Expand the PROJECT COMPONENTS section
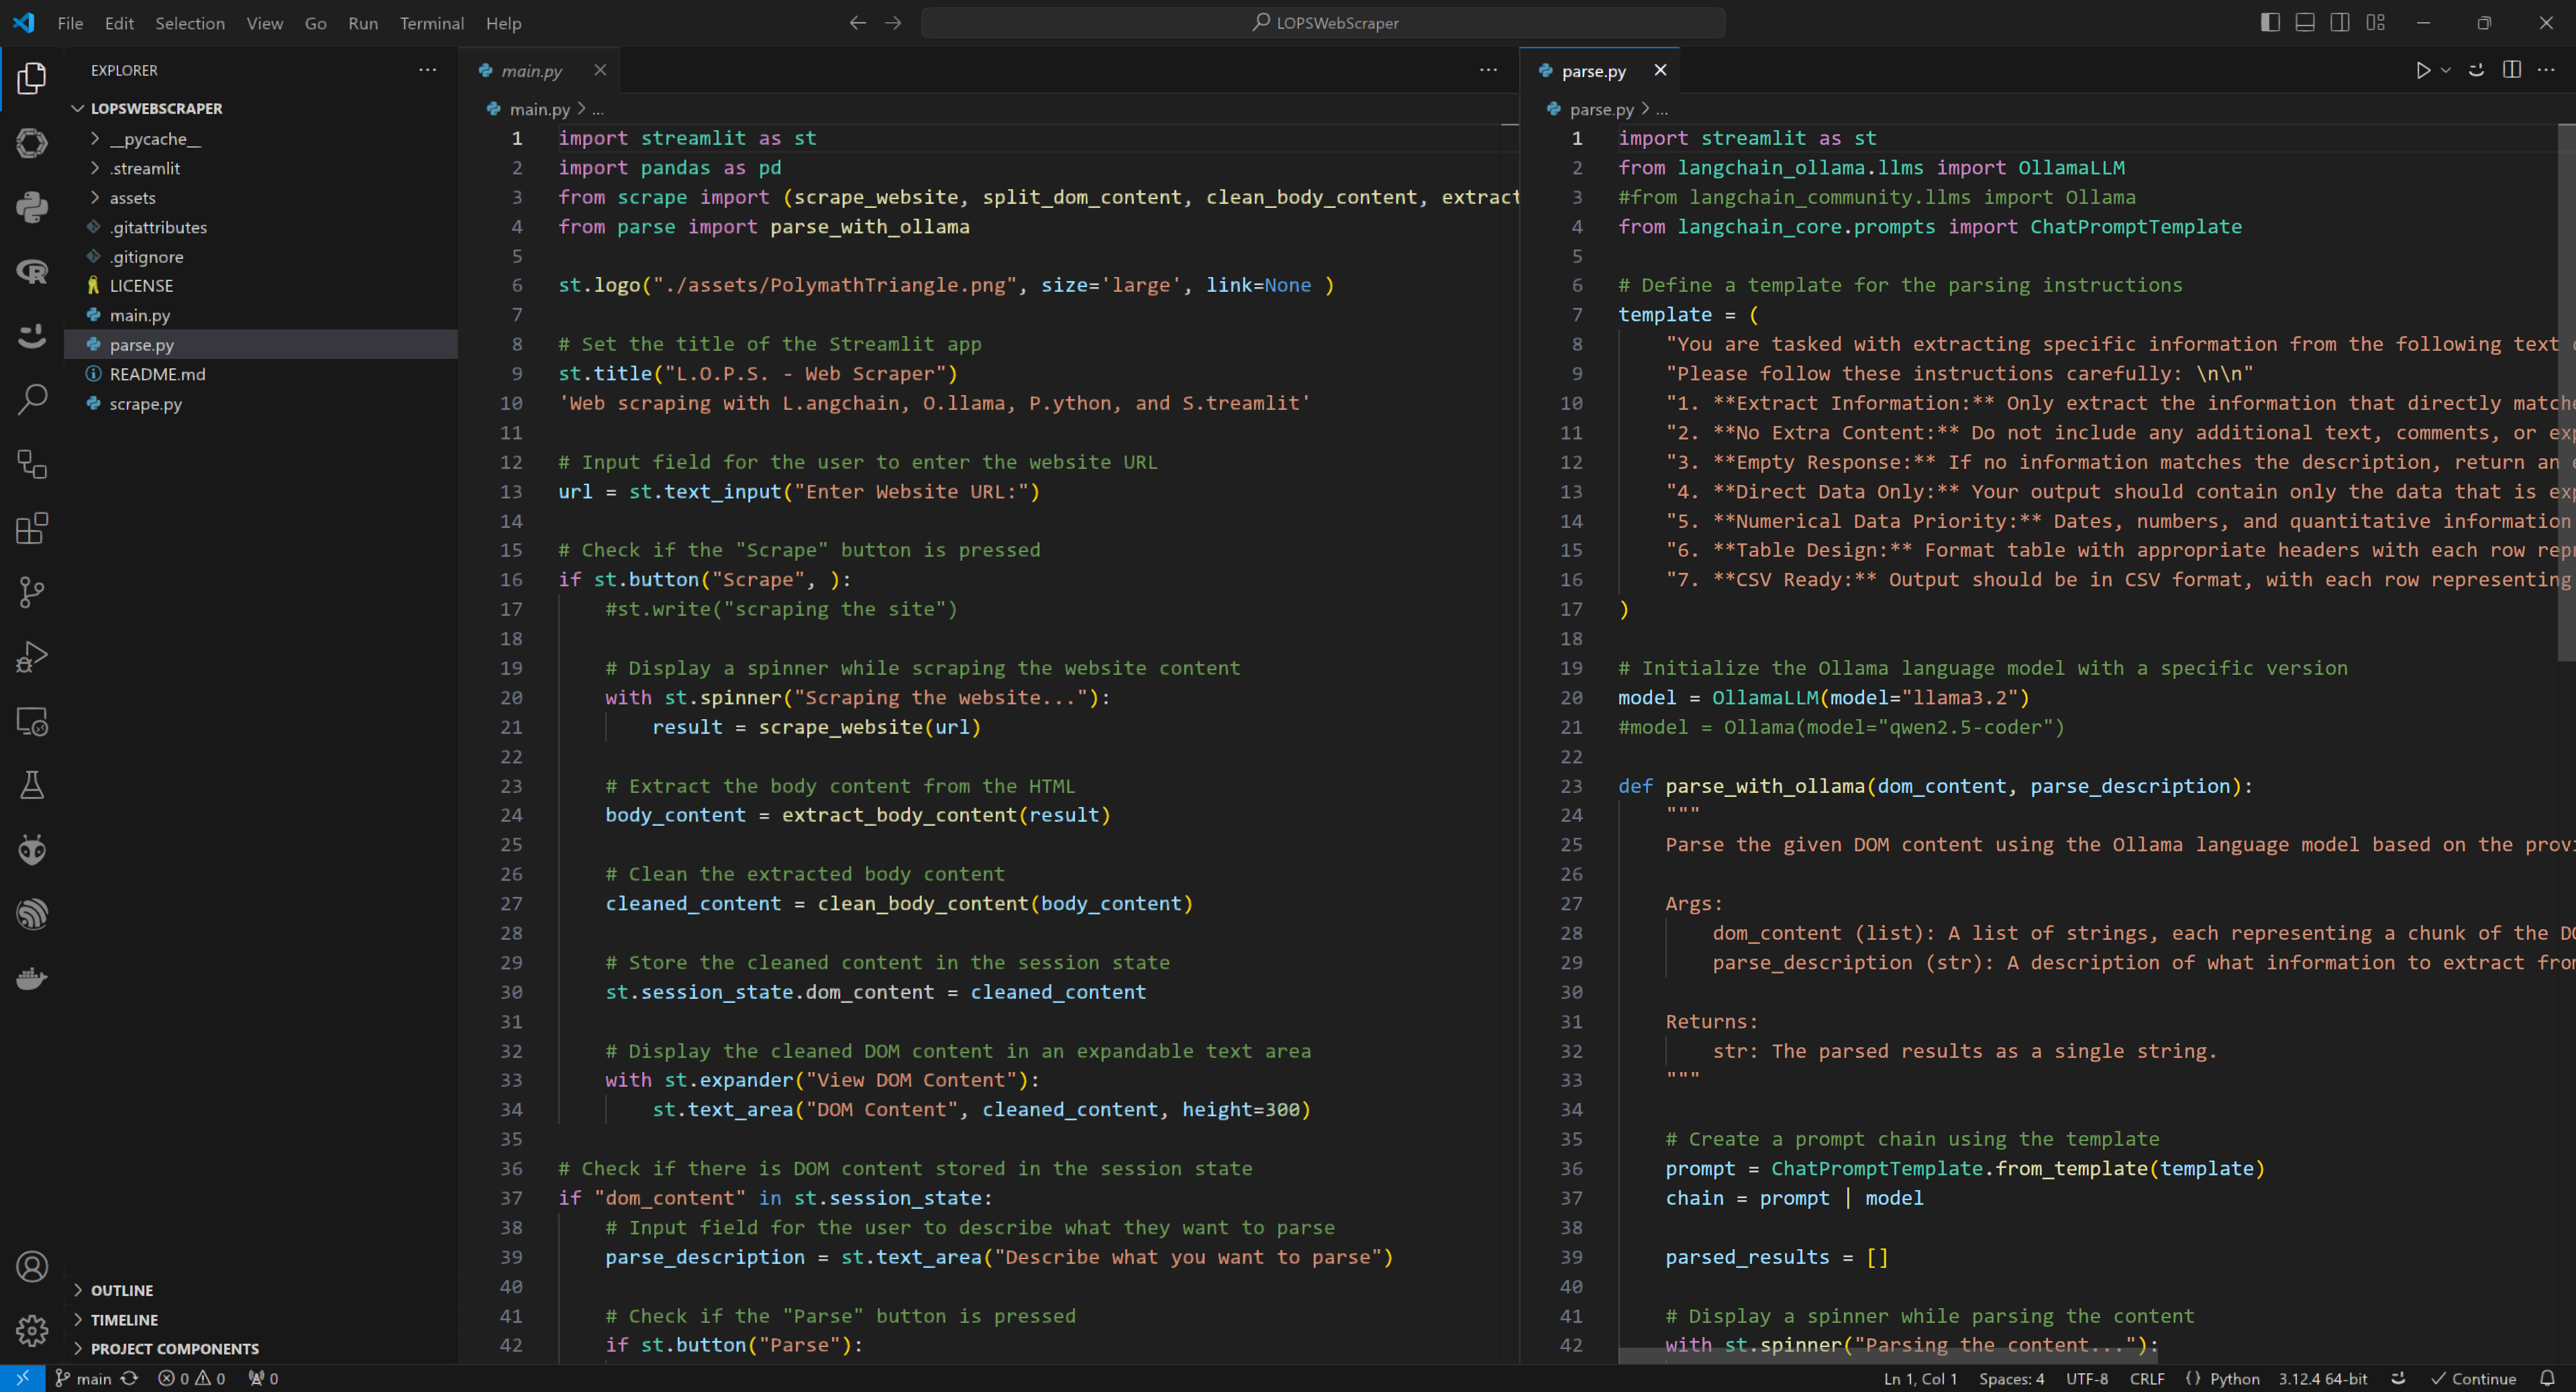This screenshot has width=2576, height=1392. pos(261,1349)
